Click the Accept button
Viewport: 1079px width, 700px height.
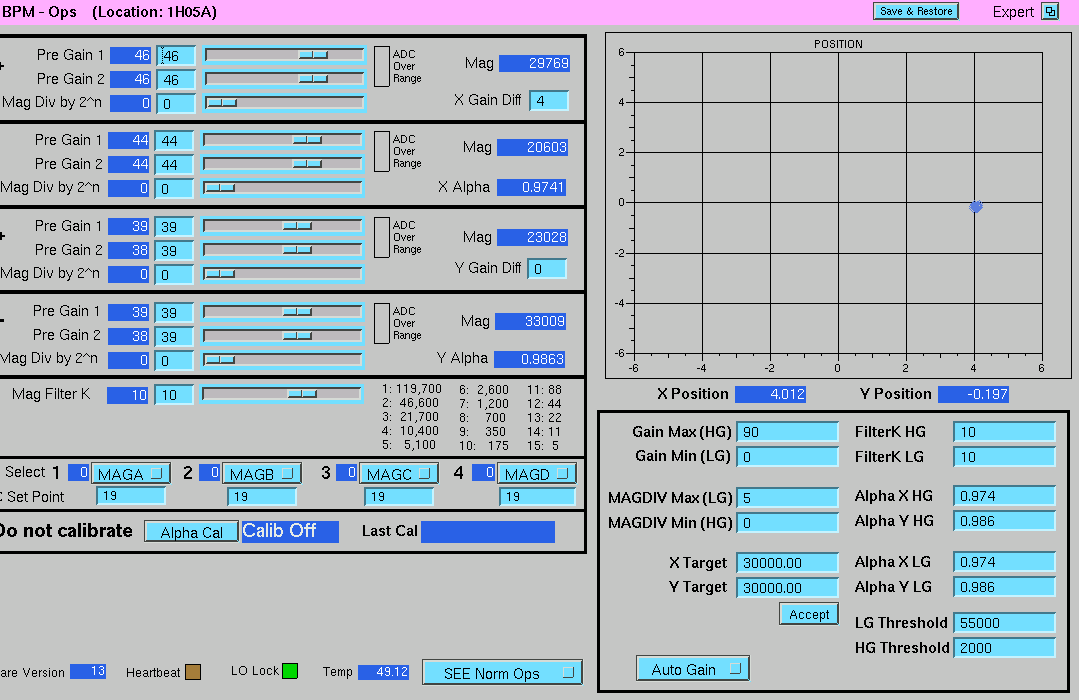coord(809,614)
